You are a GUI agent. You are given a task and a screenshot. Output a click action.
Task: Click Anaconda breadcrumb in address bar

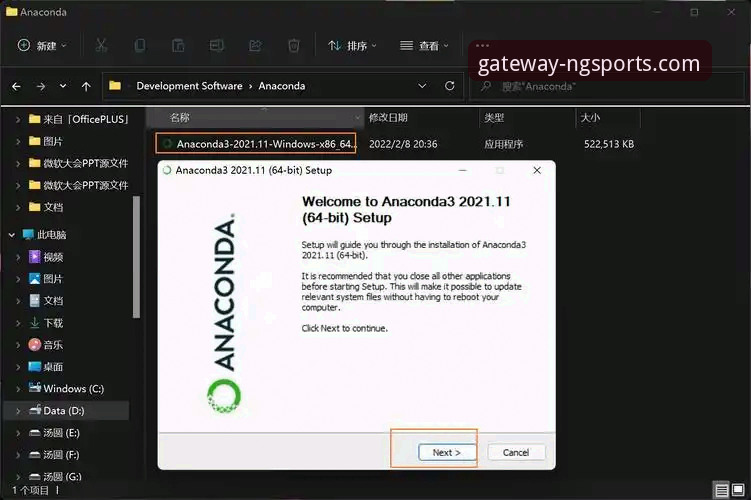click(x=282, y=86)
